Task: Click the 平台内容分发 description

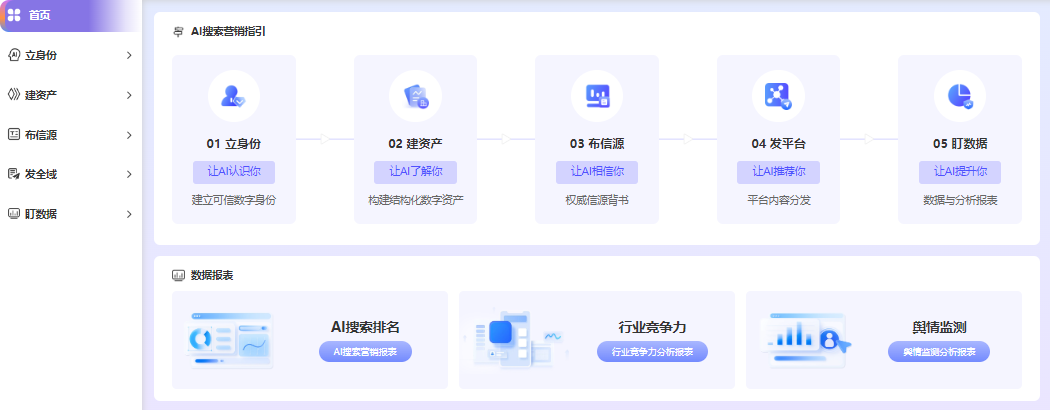Action: pos(778,200)
